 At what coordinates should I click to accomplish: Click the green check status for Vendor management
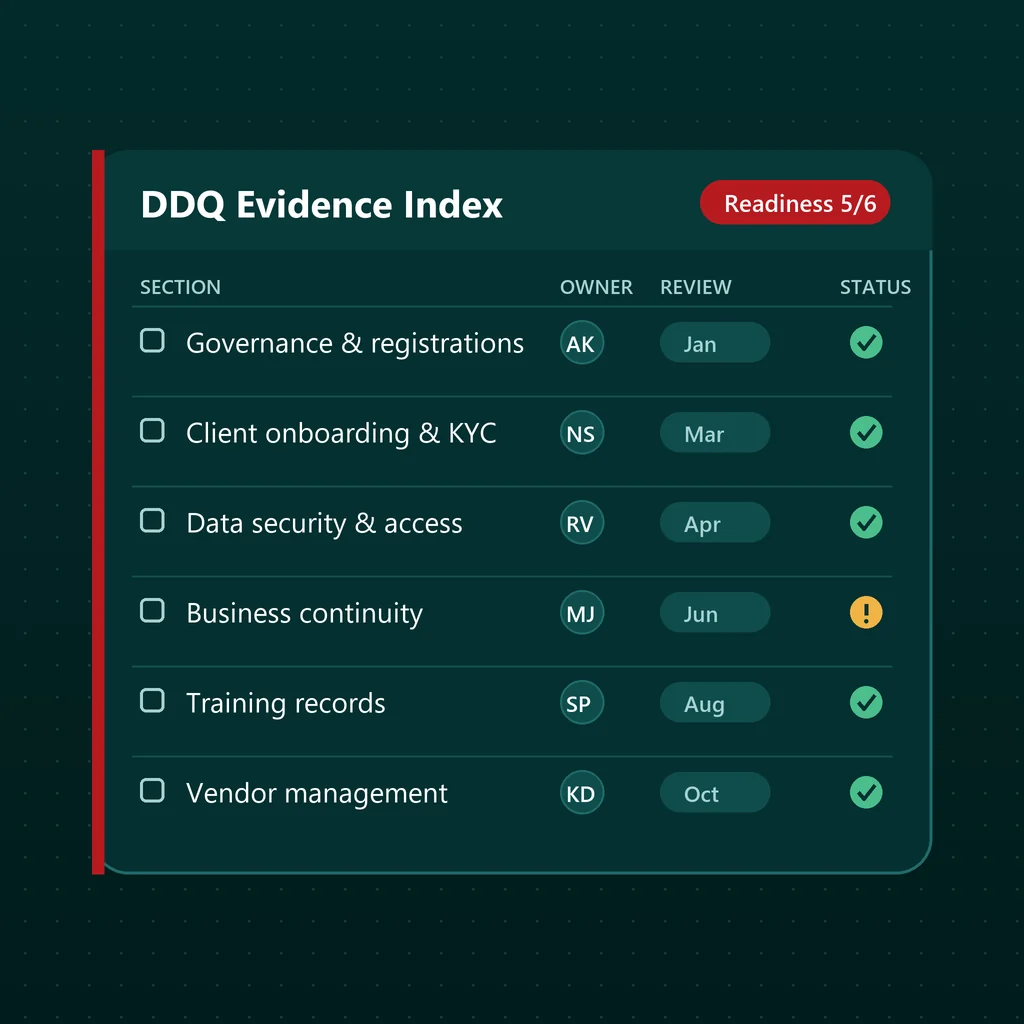pyautogui.click(x=865, y=793)
